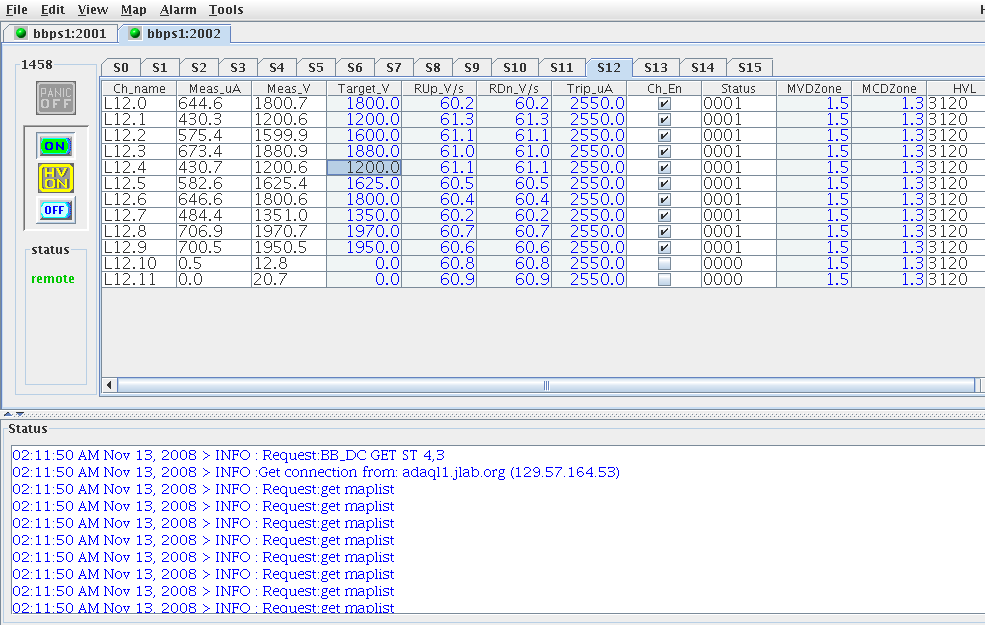Switch to slot tab S13
The height and width of the screenshot is (626, 985).
tap(656, 67)
